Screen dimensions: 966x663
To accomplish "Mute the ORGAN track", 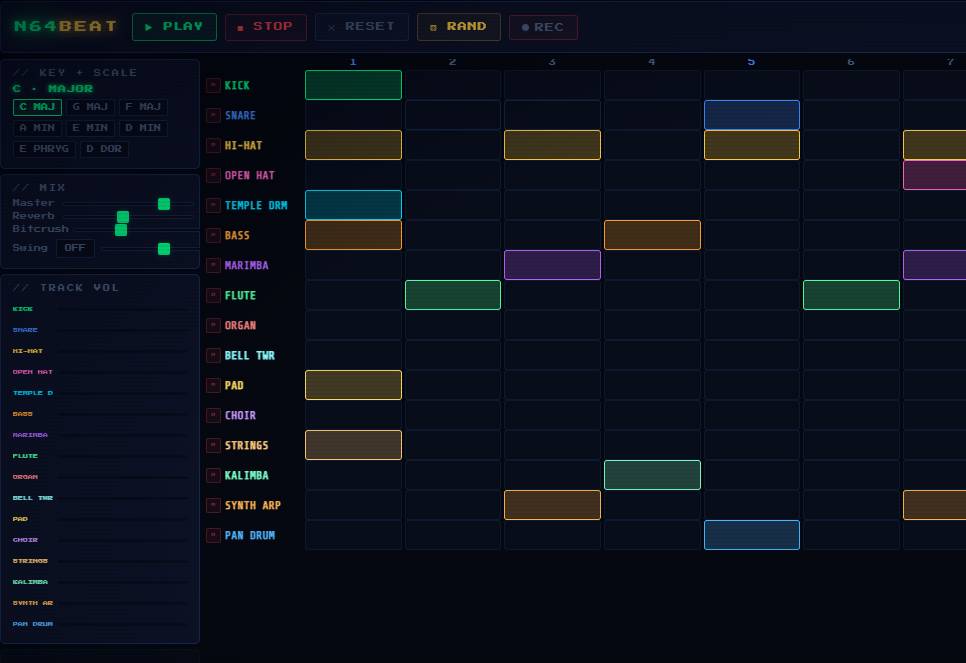I will [x=213, y=325].
